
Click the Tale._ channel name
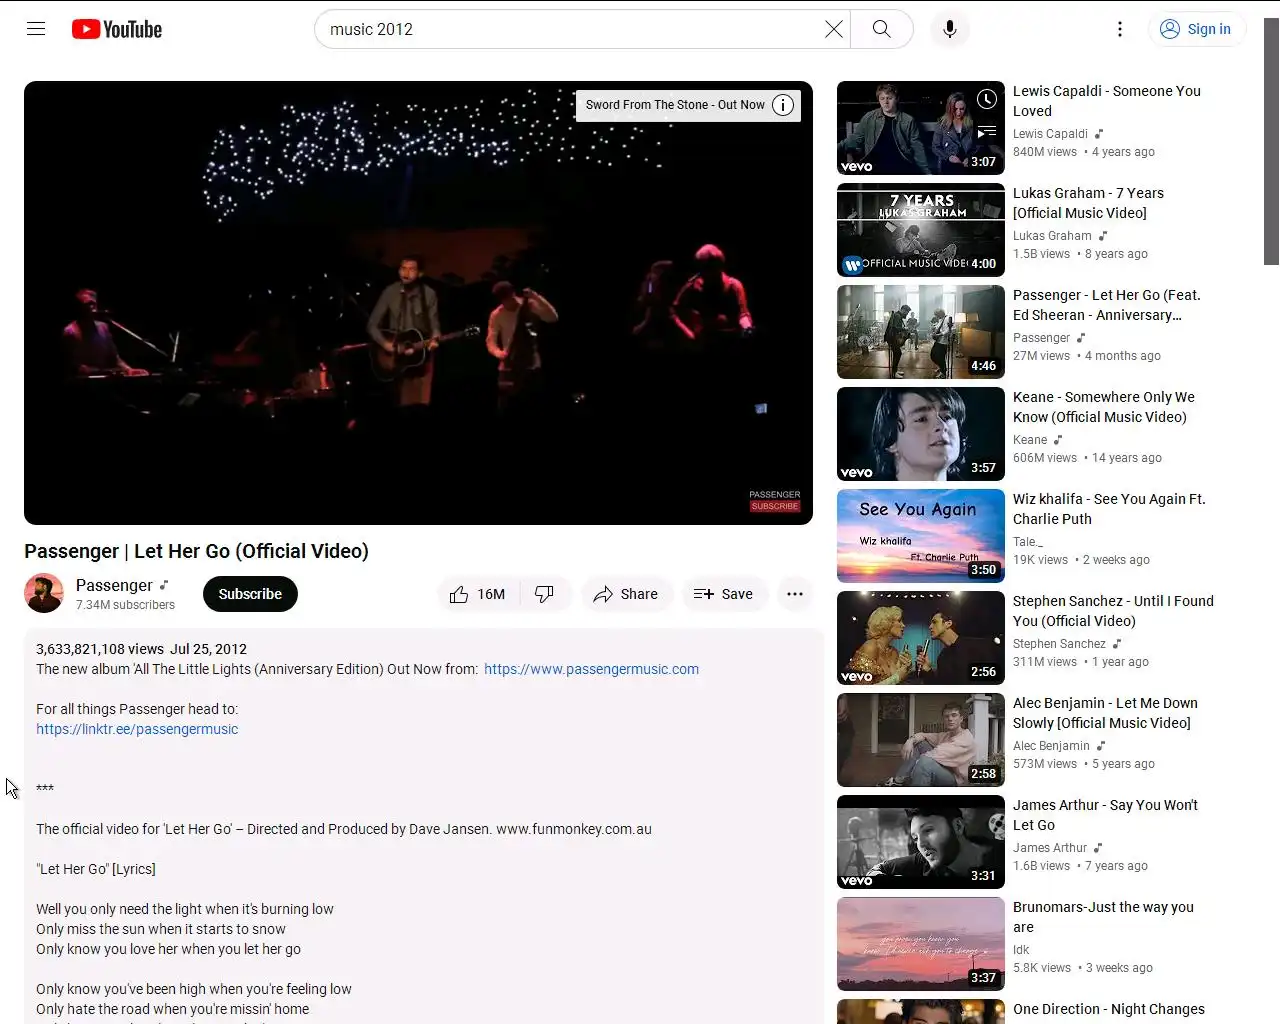[x=1028, y=542]
